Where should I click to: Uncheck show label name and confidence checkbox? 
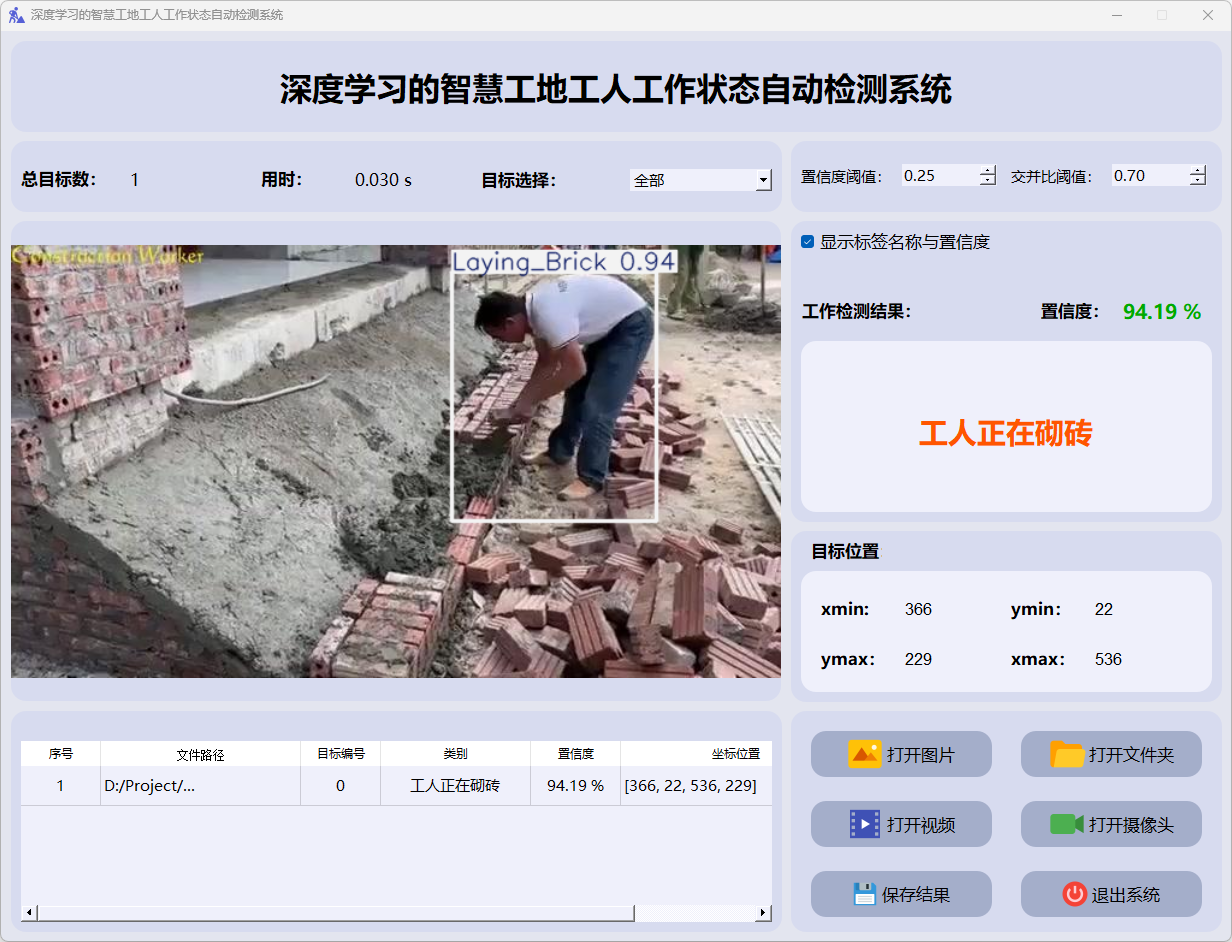[x=808, y=242]
